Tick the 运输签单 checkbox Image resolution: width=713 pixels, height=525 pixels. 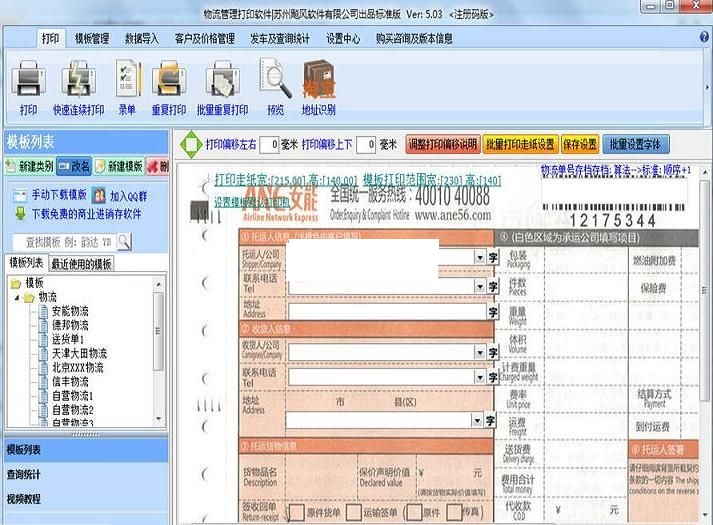pos(353,512)
